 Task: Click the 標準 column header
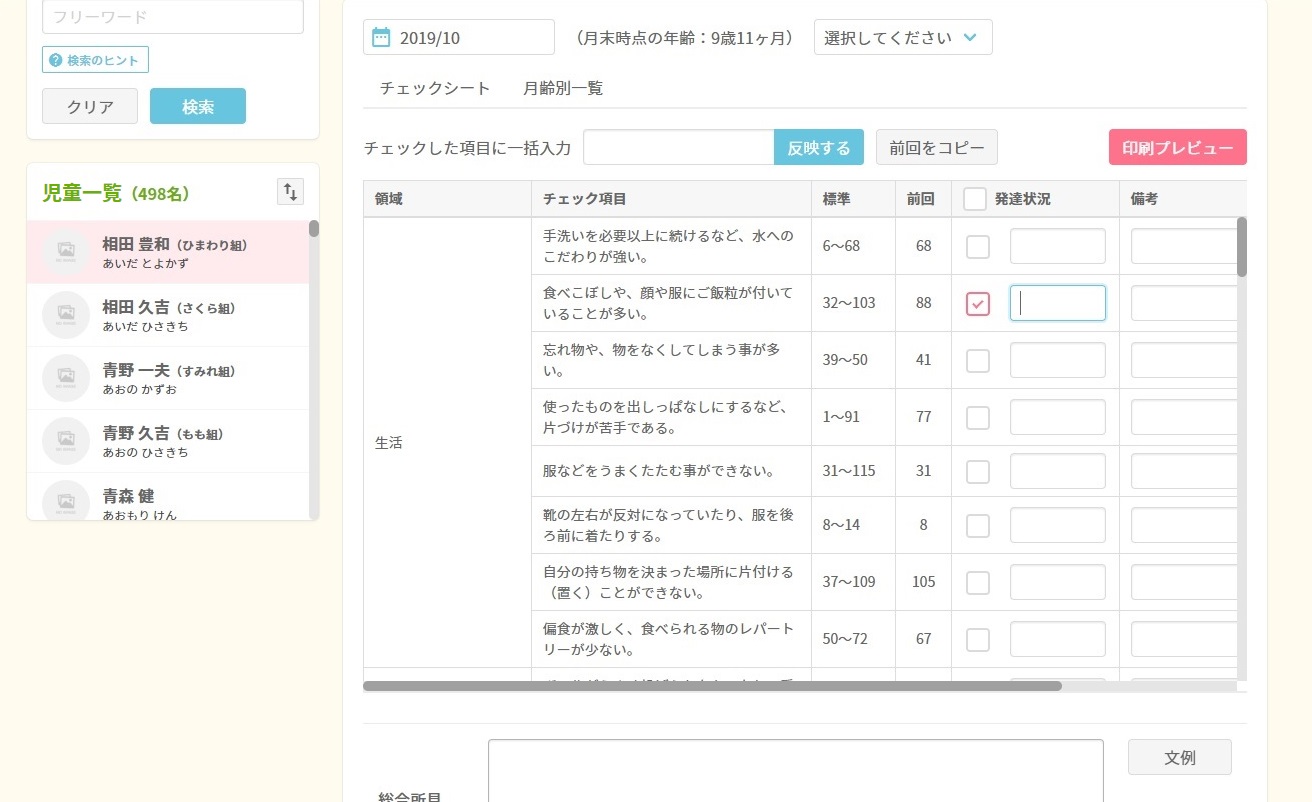853,199
